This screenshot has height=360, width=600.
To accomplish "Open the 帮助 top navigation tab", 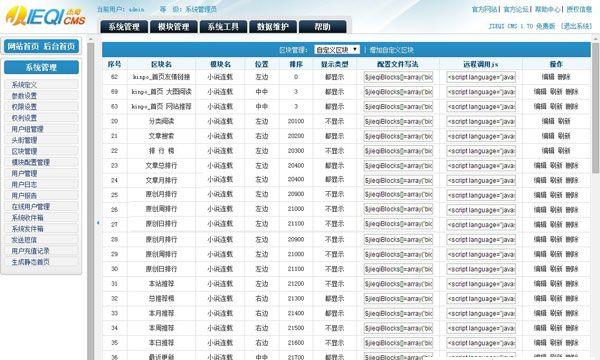I will tap(323, 27).
